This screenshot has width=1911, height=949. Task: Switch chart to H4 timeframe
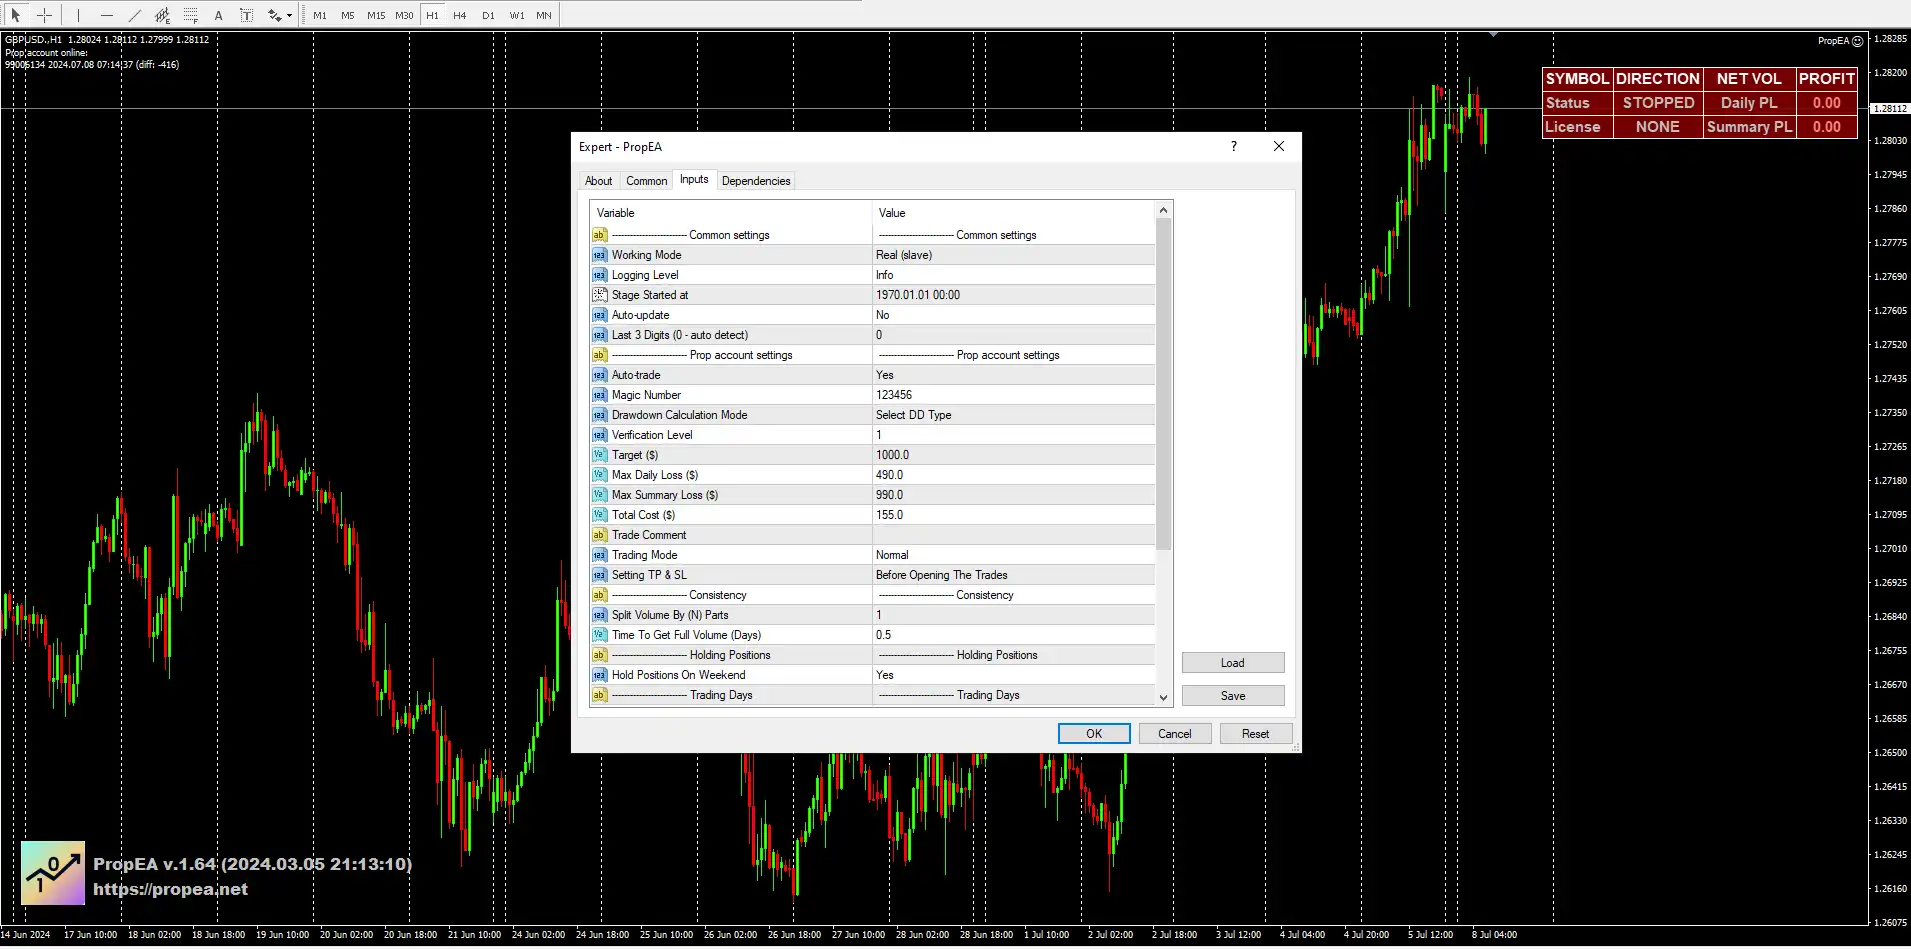click(460, 15)
